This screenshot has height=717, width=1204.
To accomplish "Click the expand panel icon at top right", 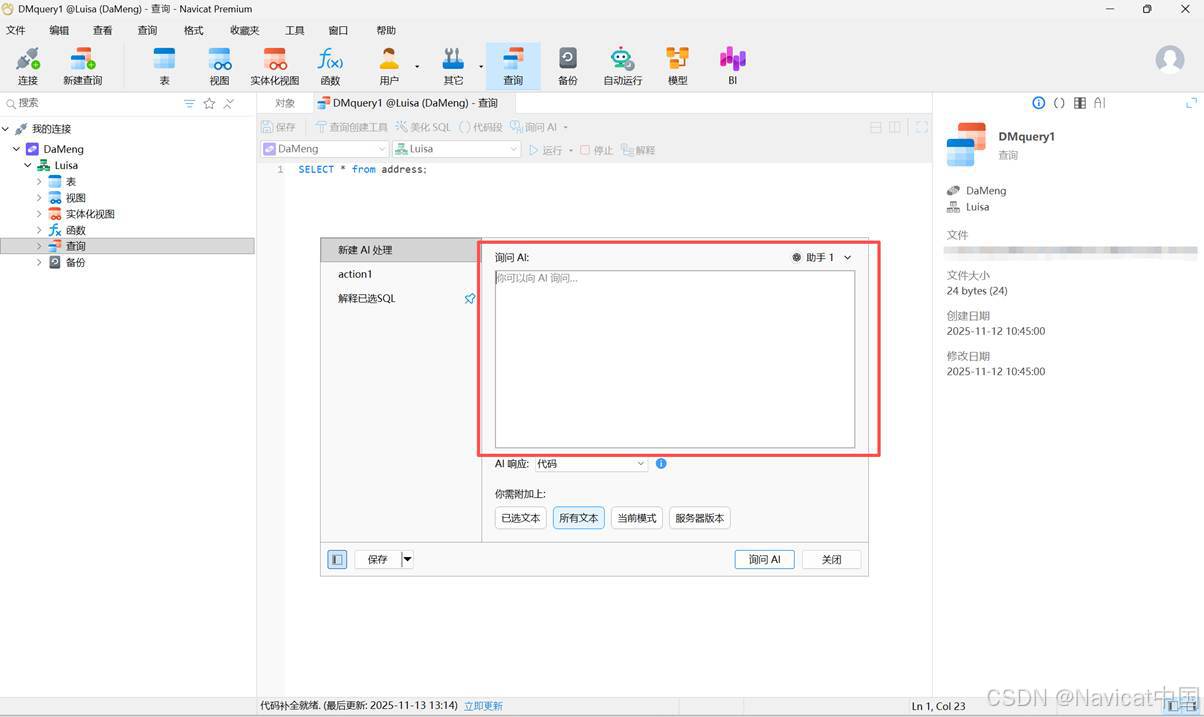I will click(1191, 103).
